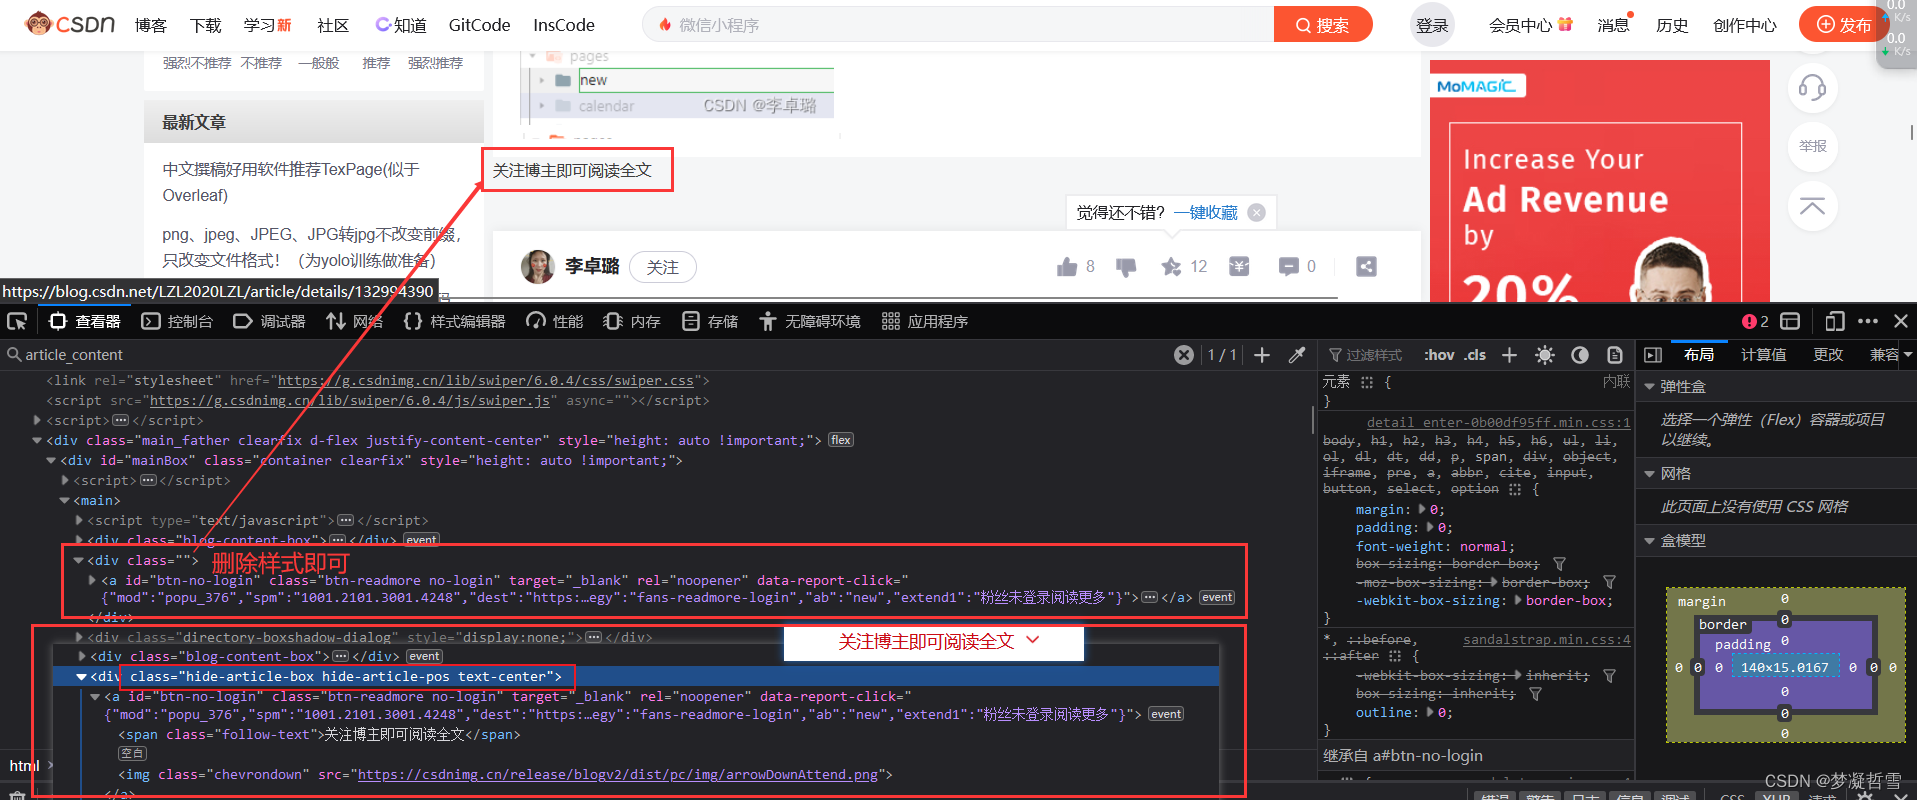Expand the padding property value triangle
The width and height of the screenshot is (1917, 800).
tap(1431, 527)
